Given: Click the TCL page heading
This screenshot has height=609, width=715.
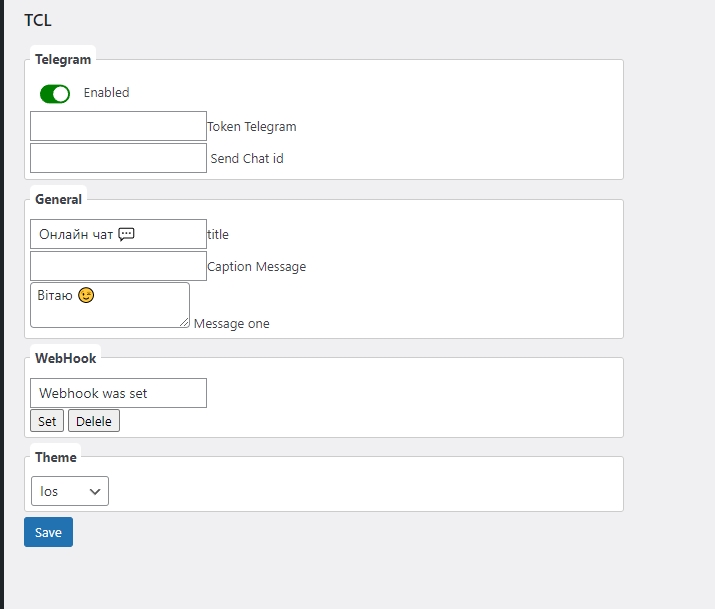Looking at the screenshot, I should tap(38, 20).
